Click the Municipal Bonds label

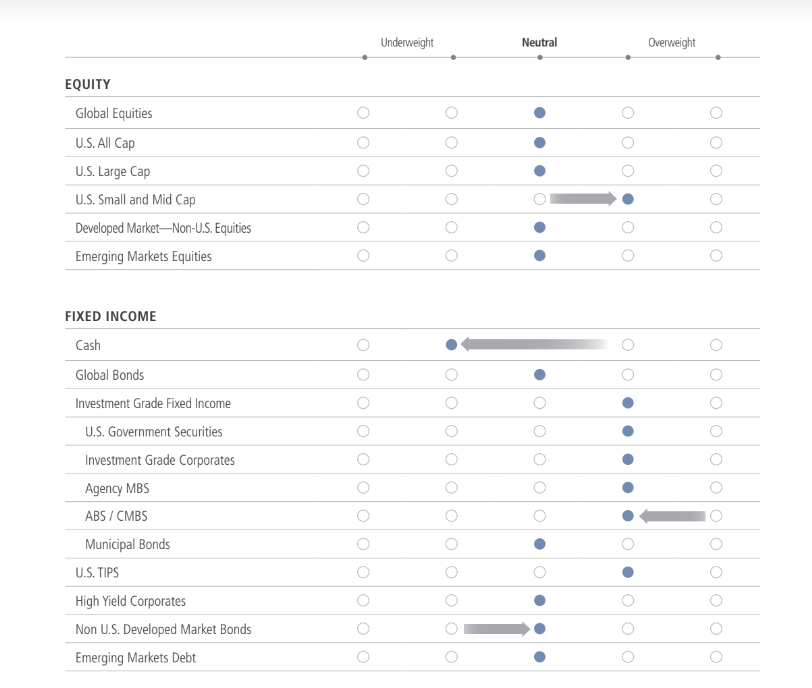point(127,545)
